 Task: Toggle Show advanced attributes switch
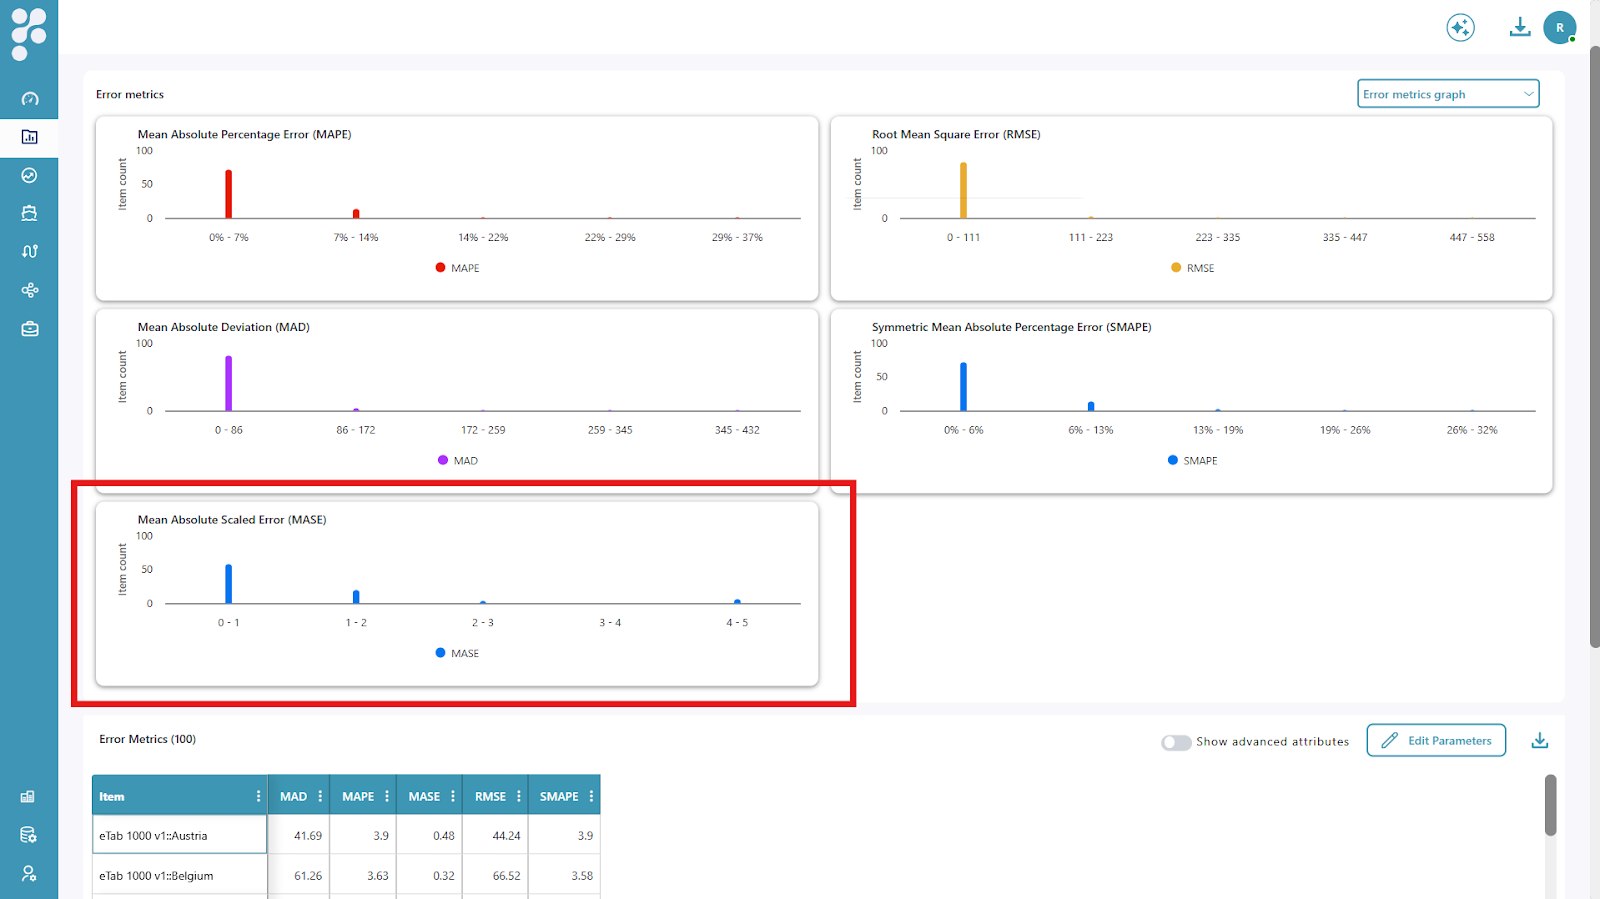pos(1176,742)
